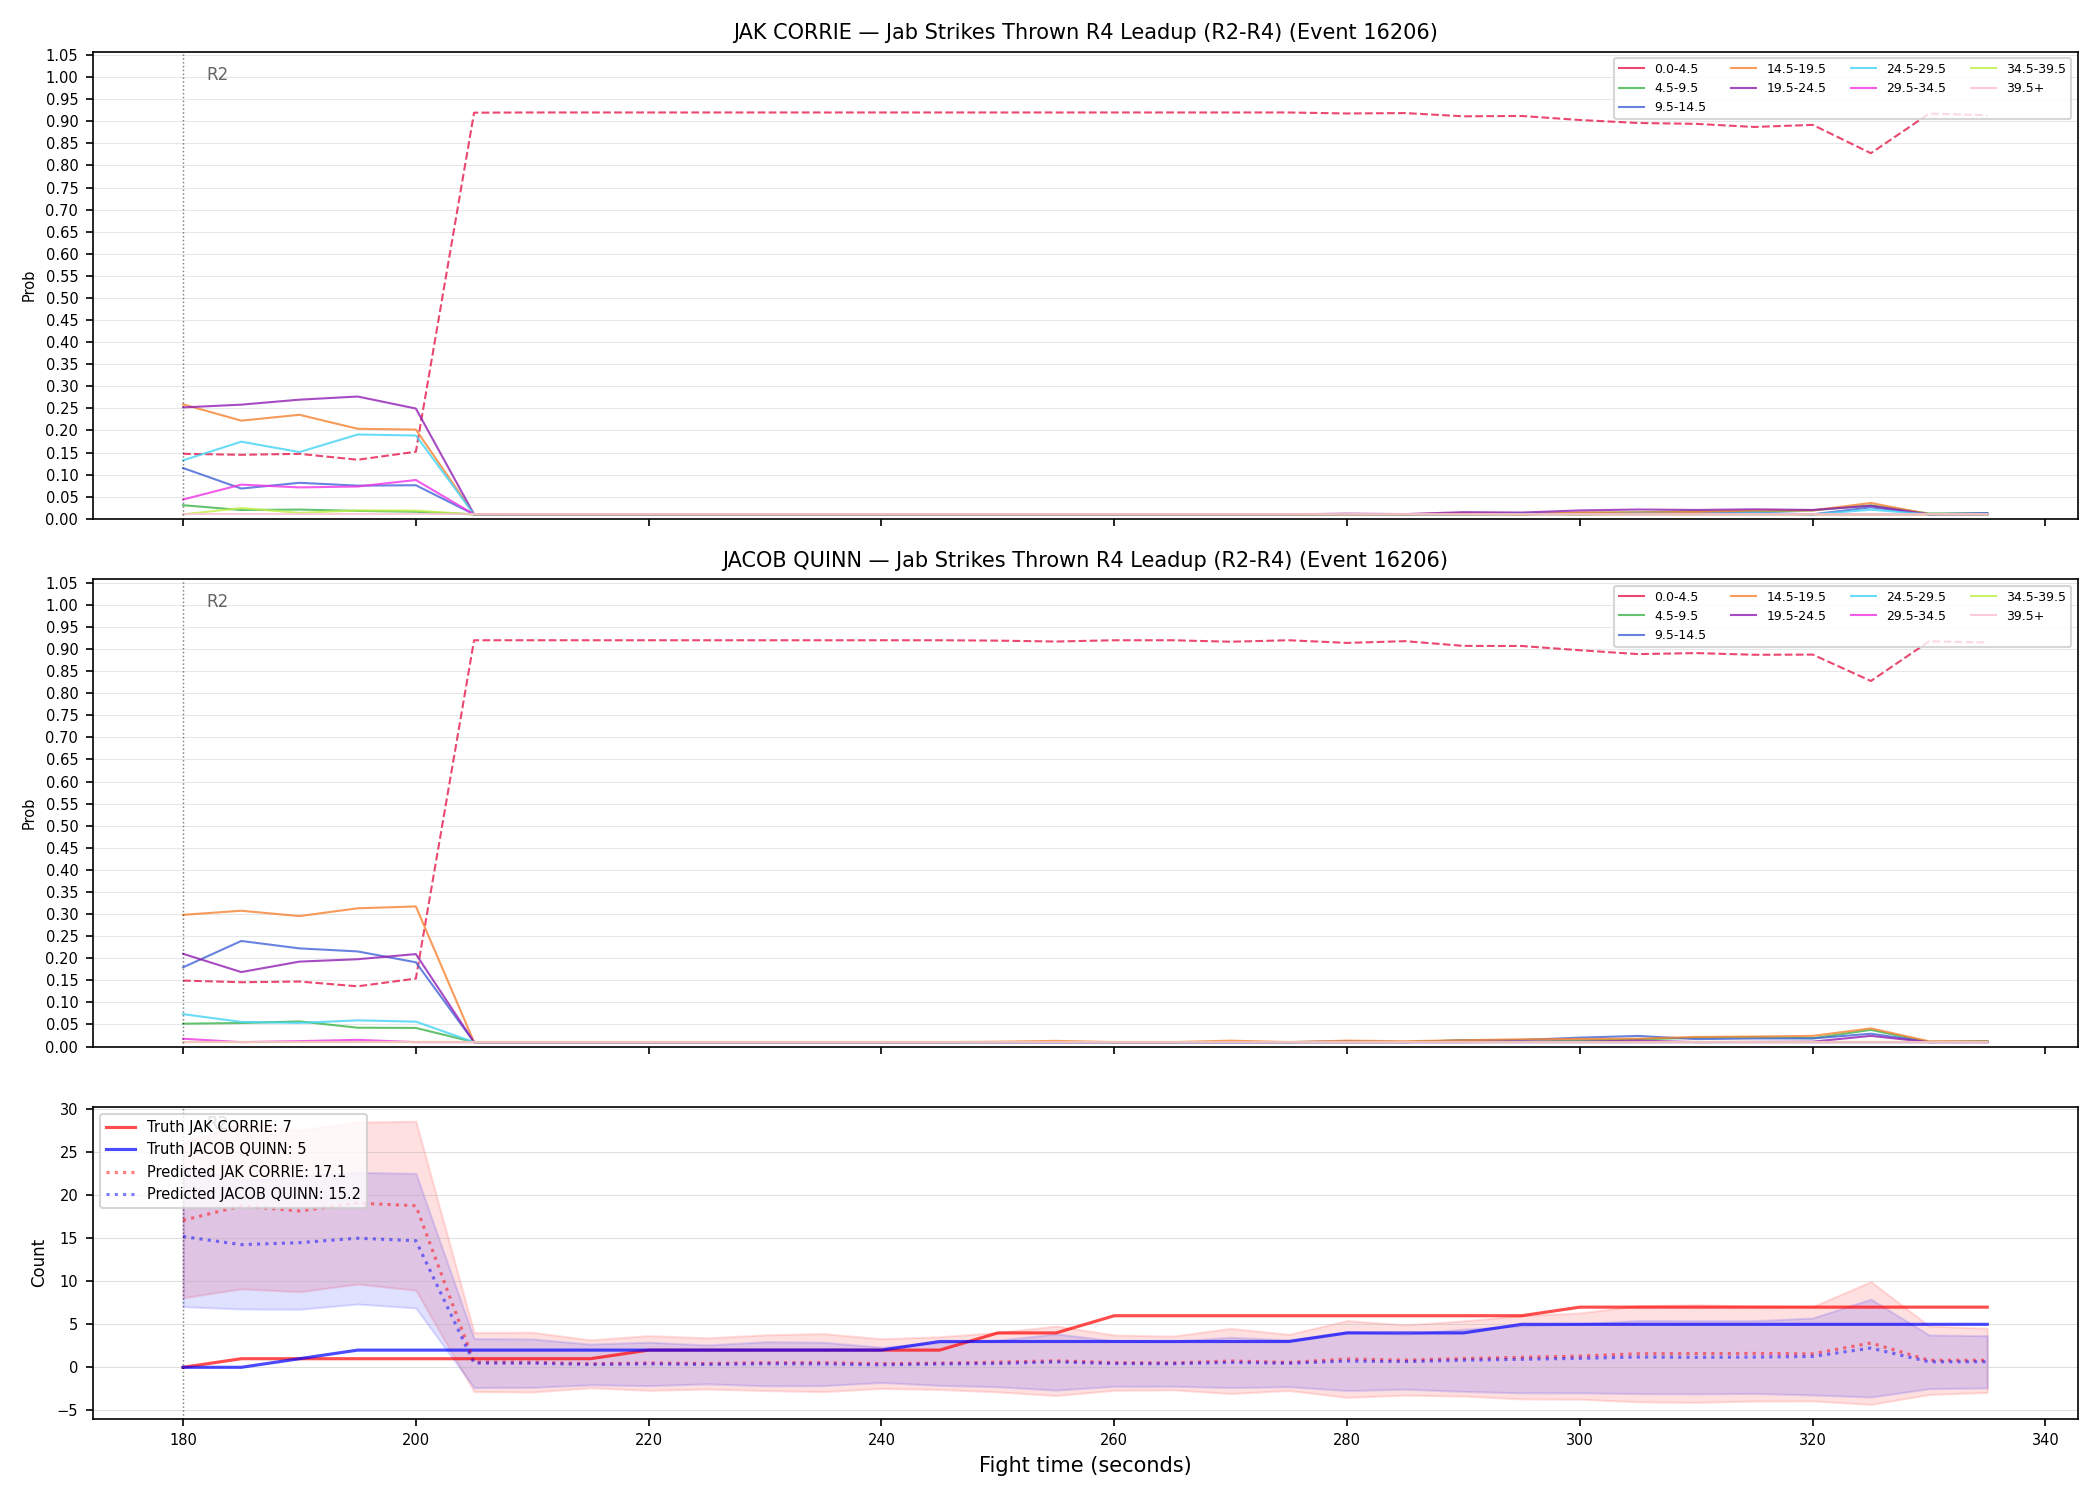
Task: Click the 25 tick on the Count axis
Action: coord(69,1152)
